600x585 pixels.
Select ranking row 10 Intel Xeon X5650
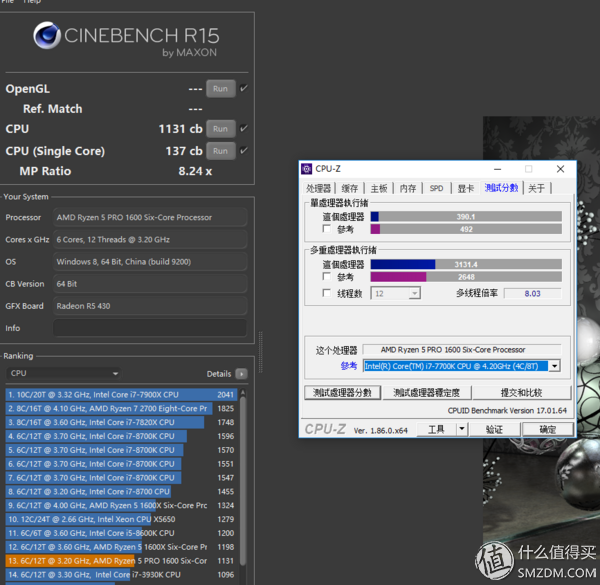[x=121, y=519]
